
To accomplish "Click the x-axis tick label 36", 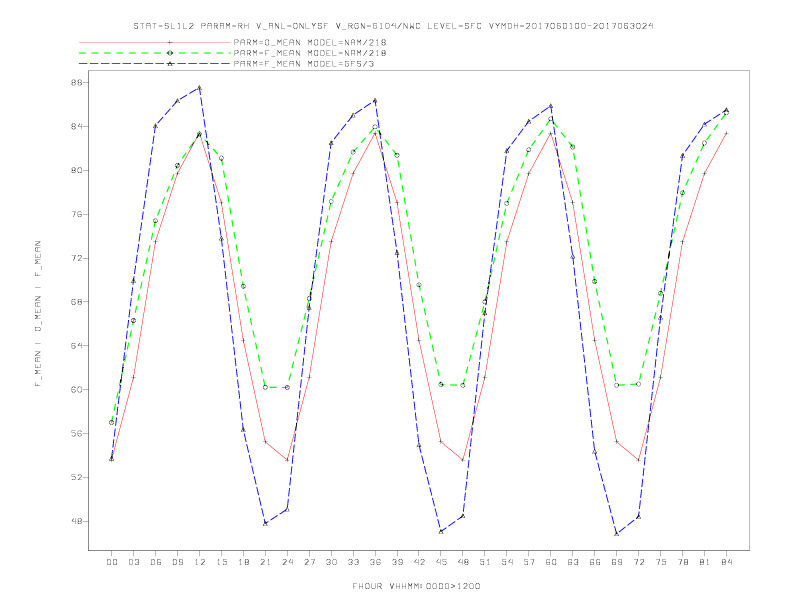I will coord(375,562).
